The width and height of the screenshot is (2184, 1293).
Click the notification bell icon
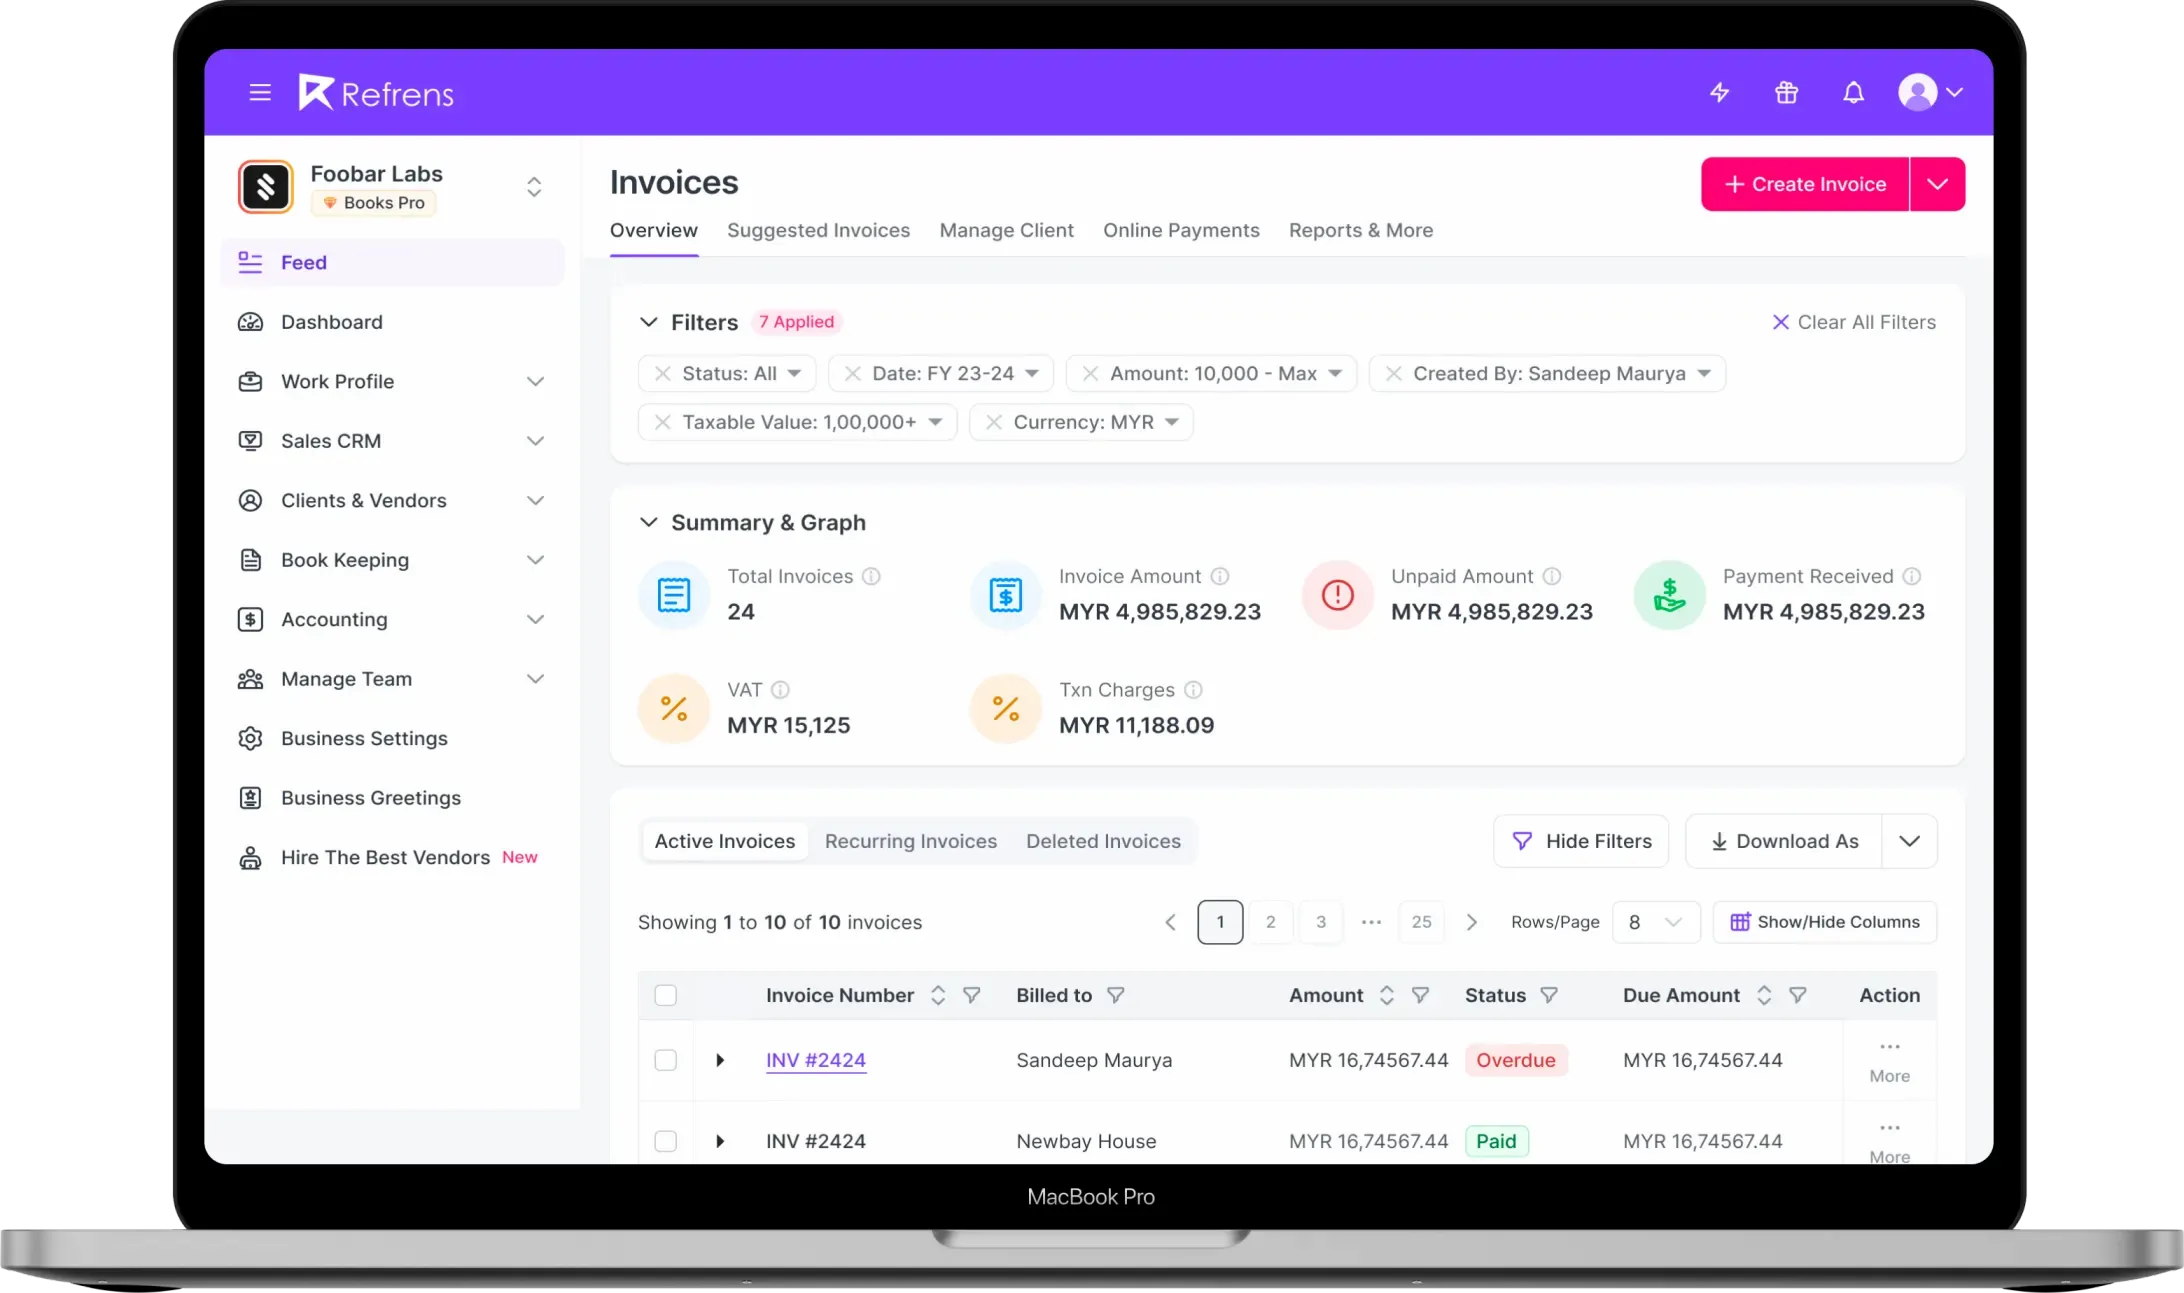click(x=1853, y=92)
